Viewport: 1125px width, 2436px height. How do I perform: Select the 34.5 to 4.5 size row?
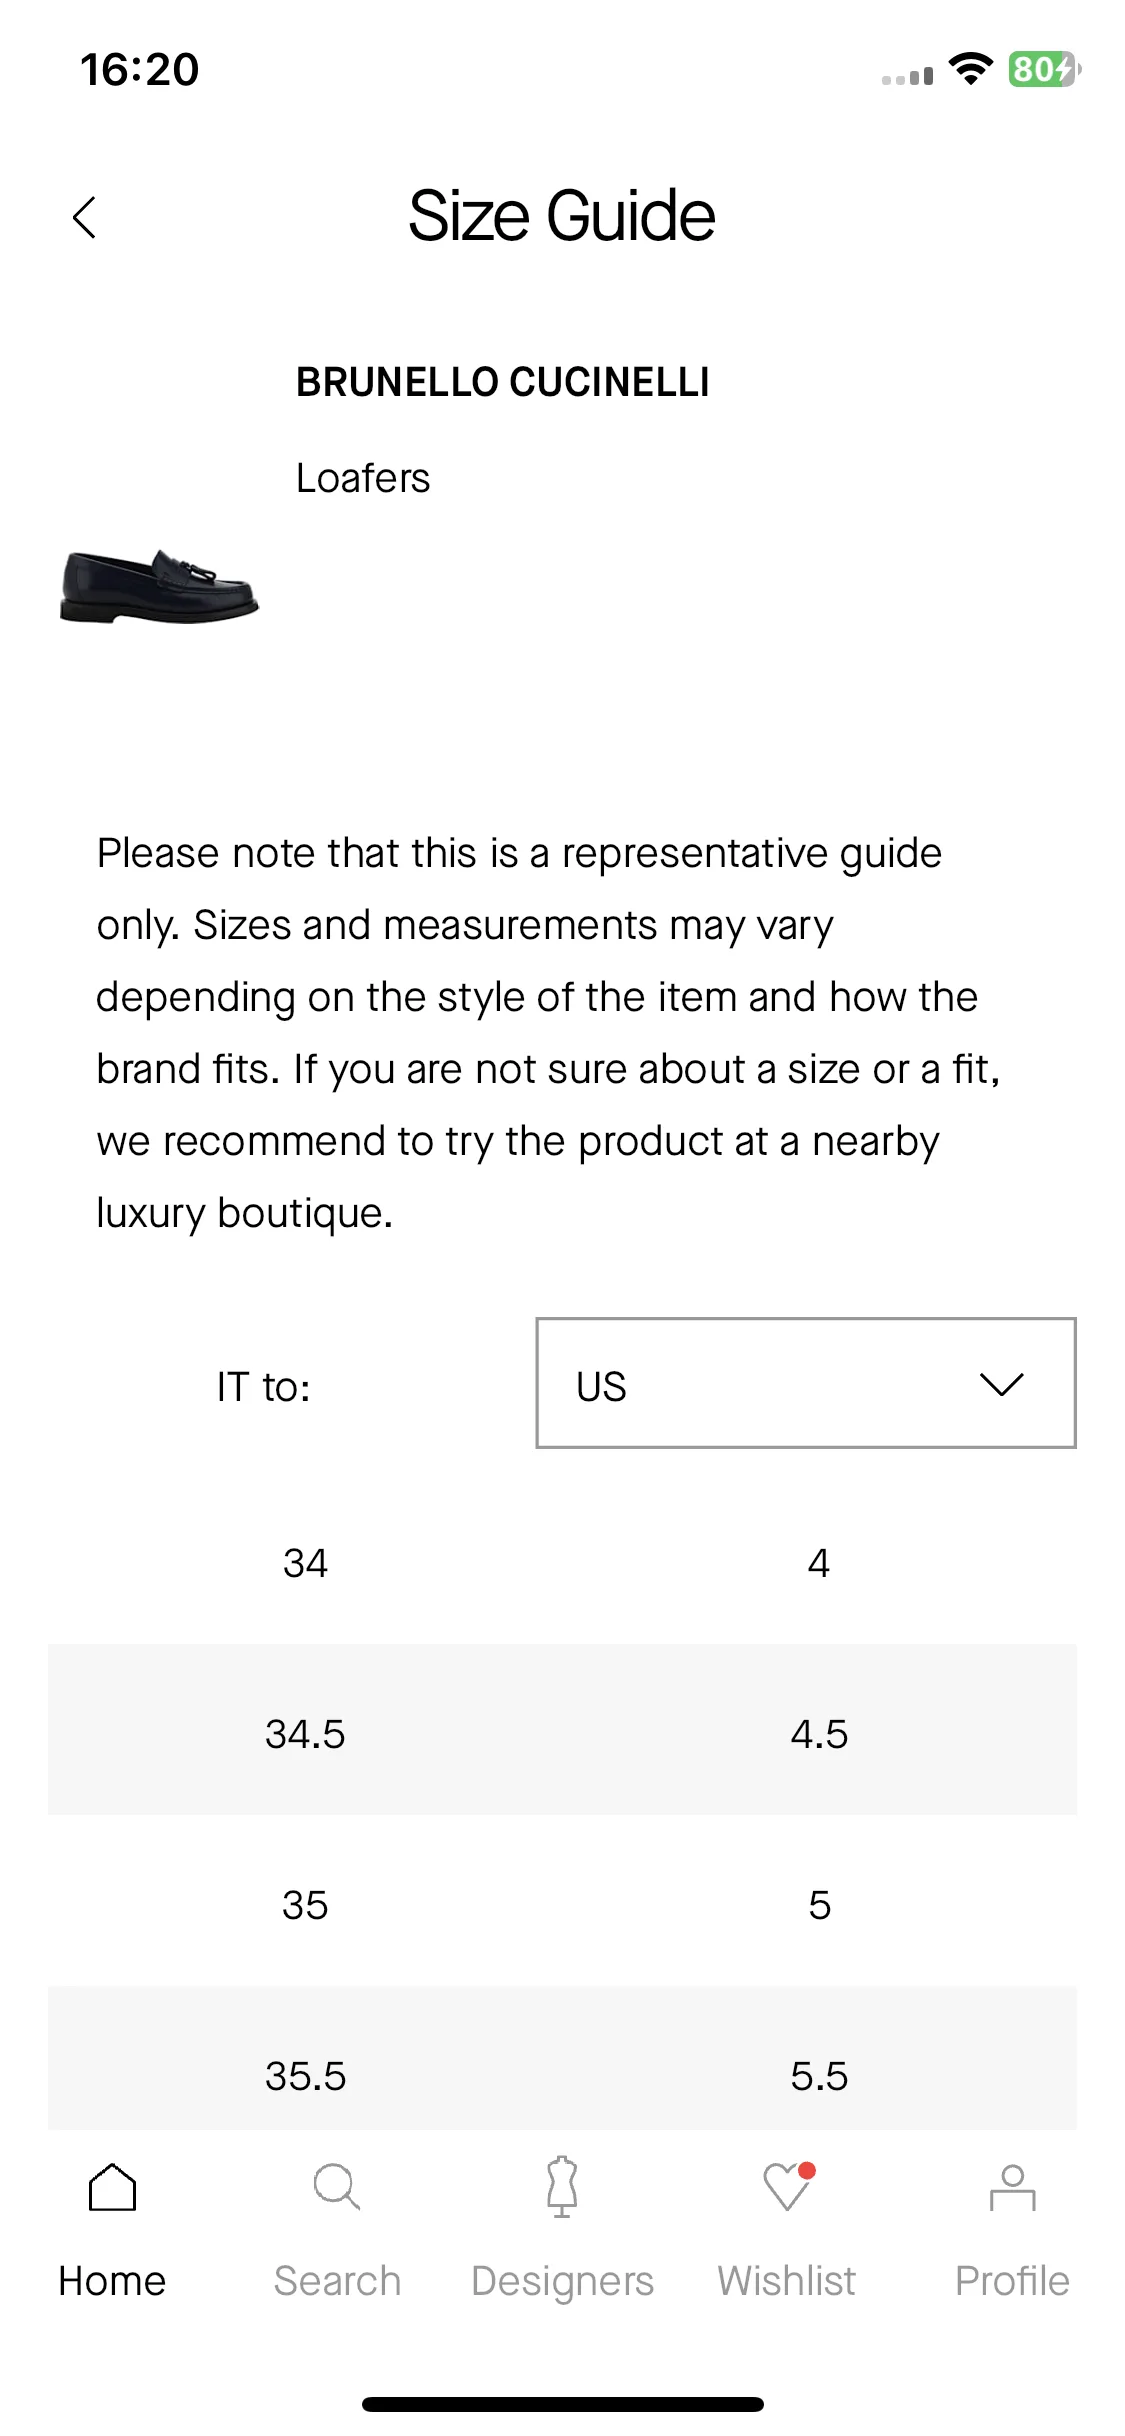pyautogui.click(x=562, y=1730)
